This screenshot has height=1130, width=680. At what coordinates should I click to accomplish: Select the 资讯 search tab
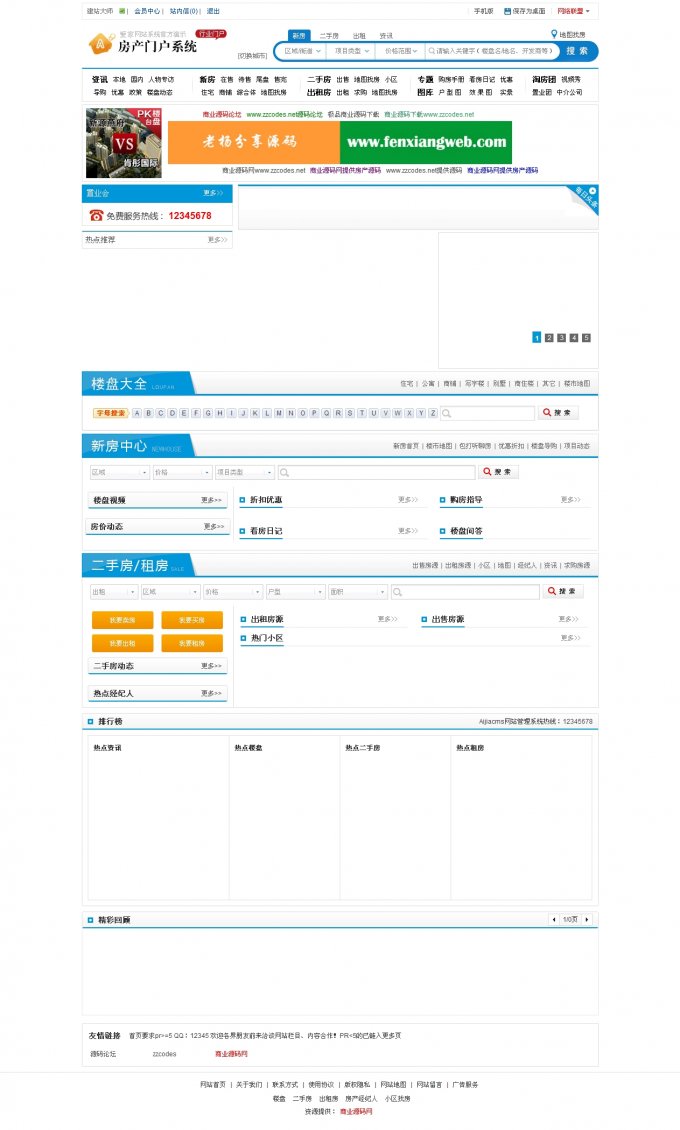point(386,35)
